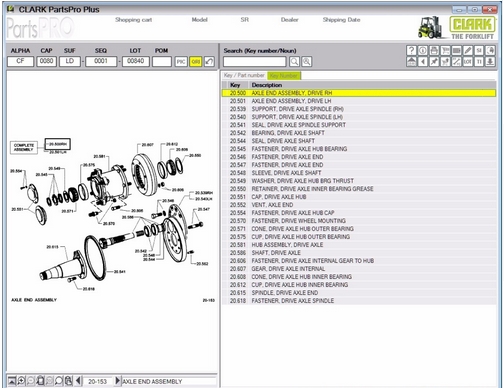Viewport: 504px width, 388px height.
Task: Click in the SEQ field
Action: pyautogui.click(x=101, y=61)
